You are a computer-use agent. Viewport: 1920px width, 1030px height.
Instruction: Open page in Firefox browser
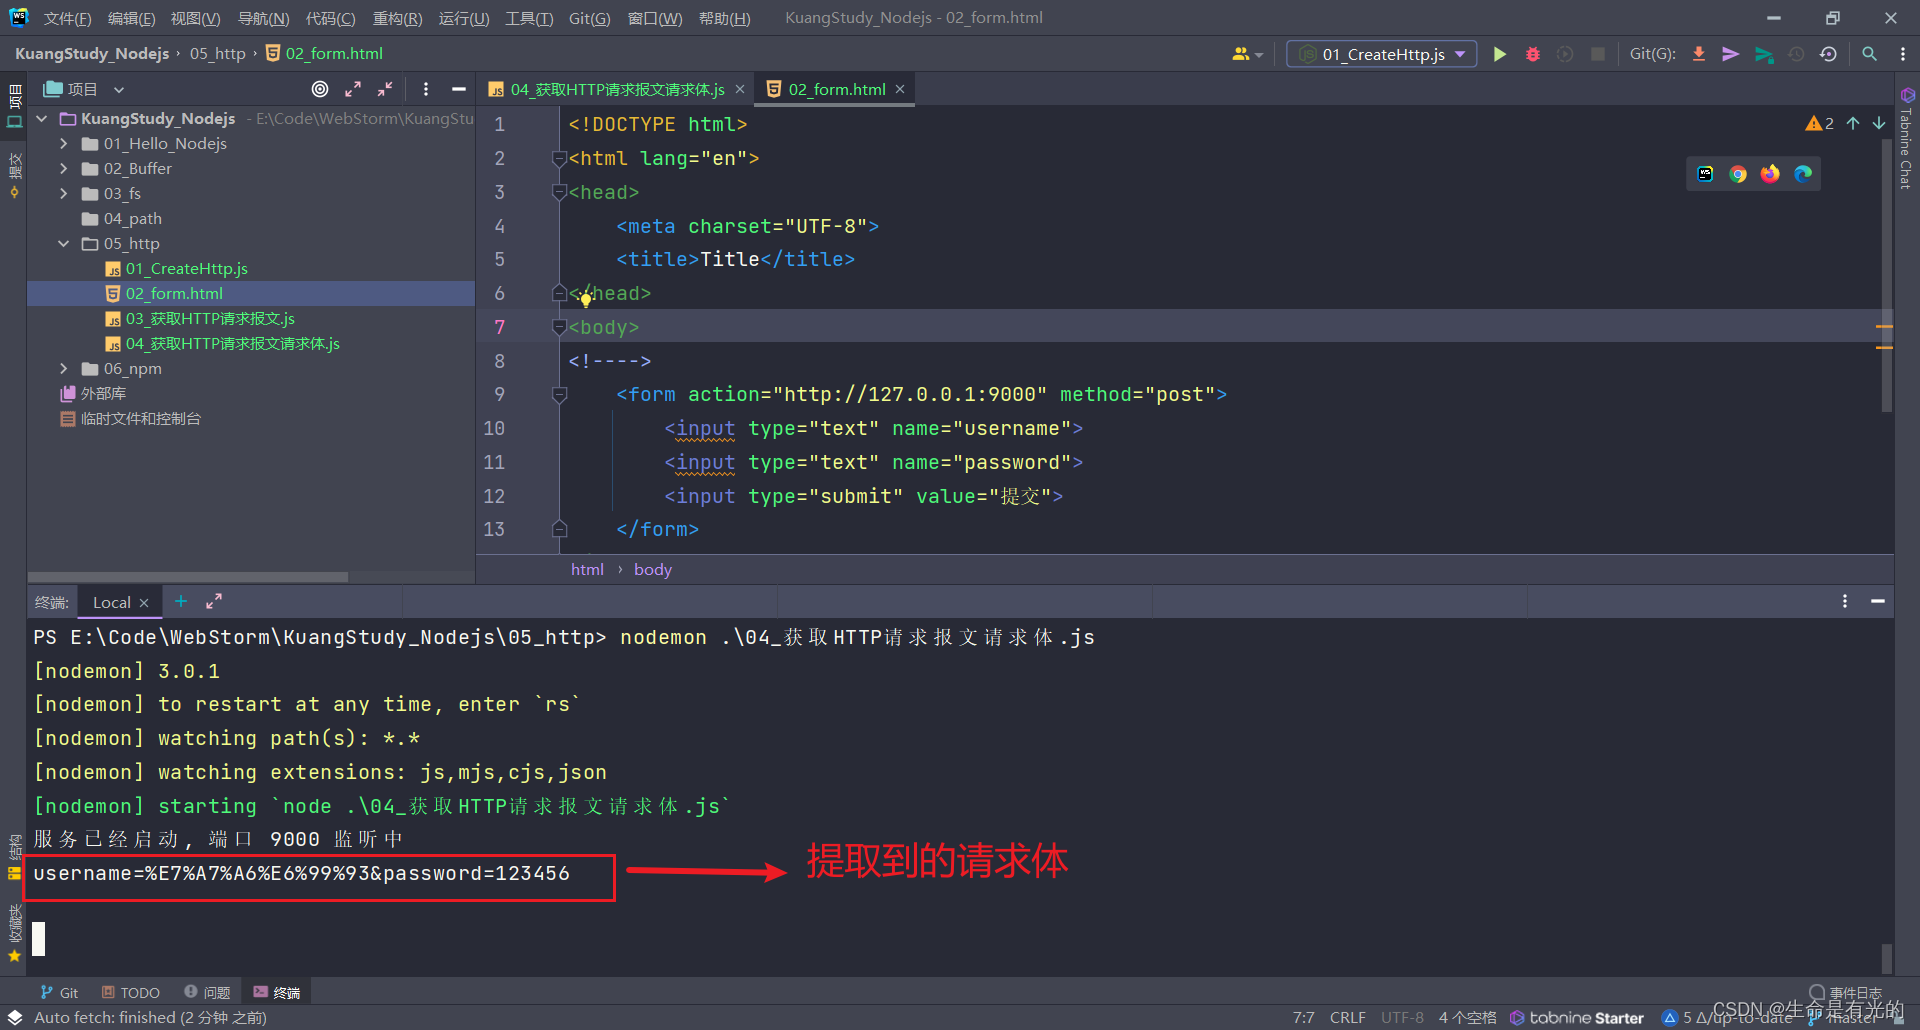click(x=1770, y=174)
